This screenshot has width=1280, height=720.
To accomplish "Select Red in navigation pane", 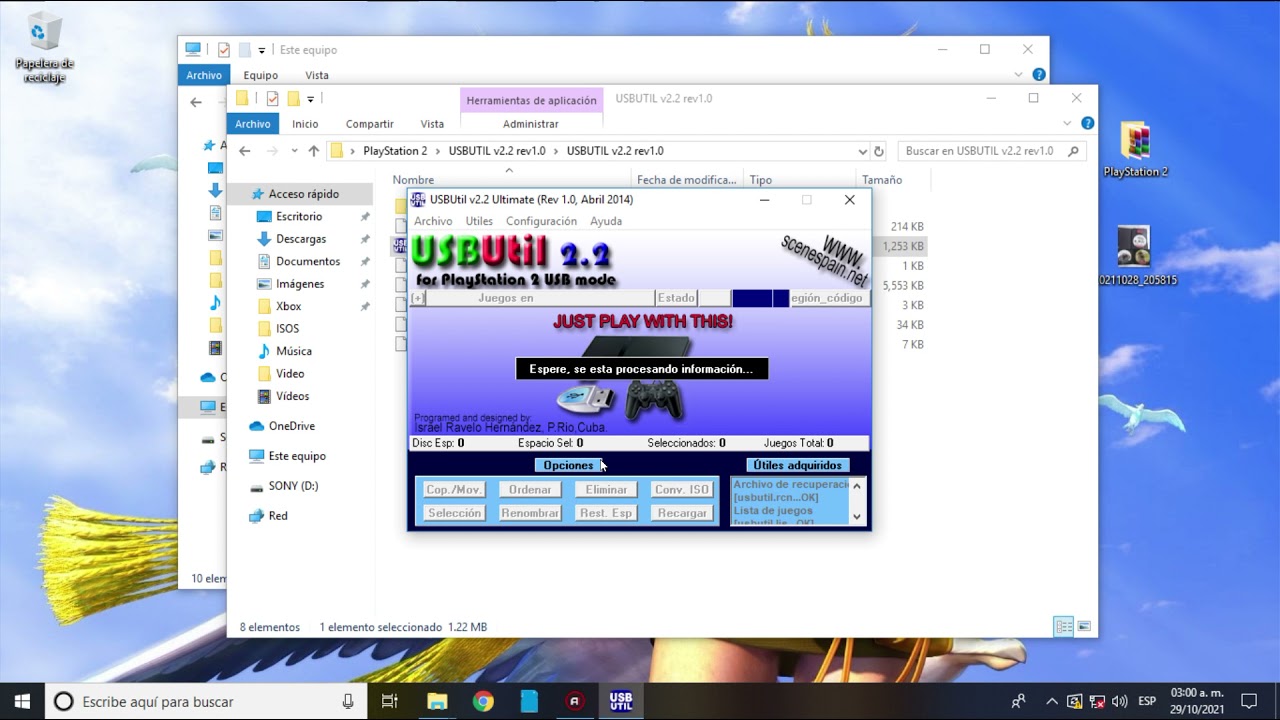I will coord(278,516).
